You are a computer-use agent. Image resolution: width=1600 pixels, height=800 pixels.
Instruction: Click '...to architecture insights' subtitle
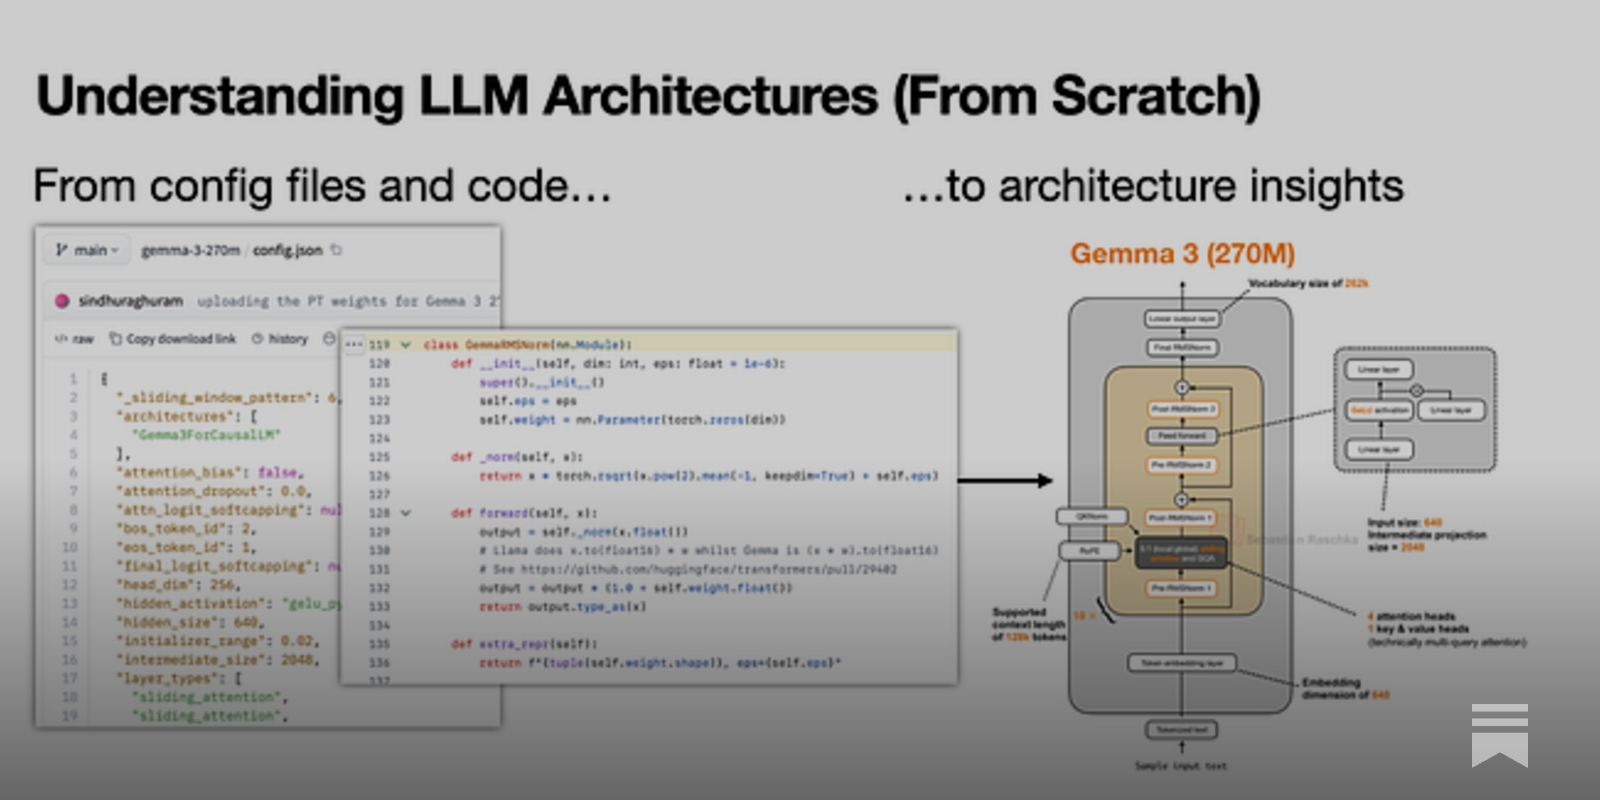point(1152,186)
